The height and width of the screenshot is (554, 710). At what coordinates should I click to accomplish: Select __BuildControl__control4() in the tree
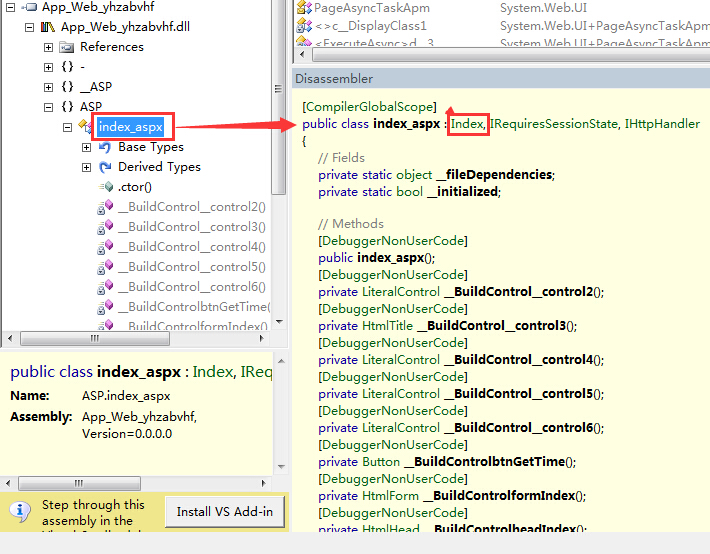tap(192, 247)
